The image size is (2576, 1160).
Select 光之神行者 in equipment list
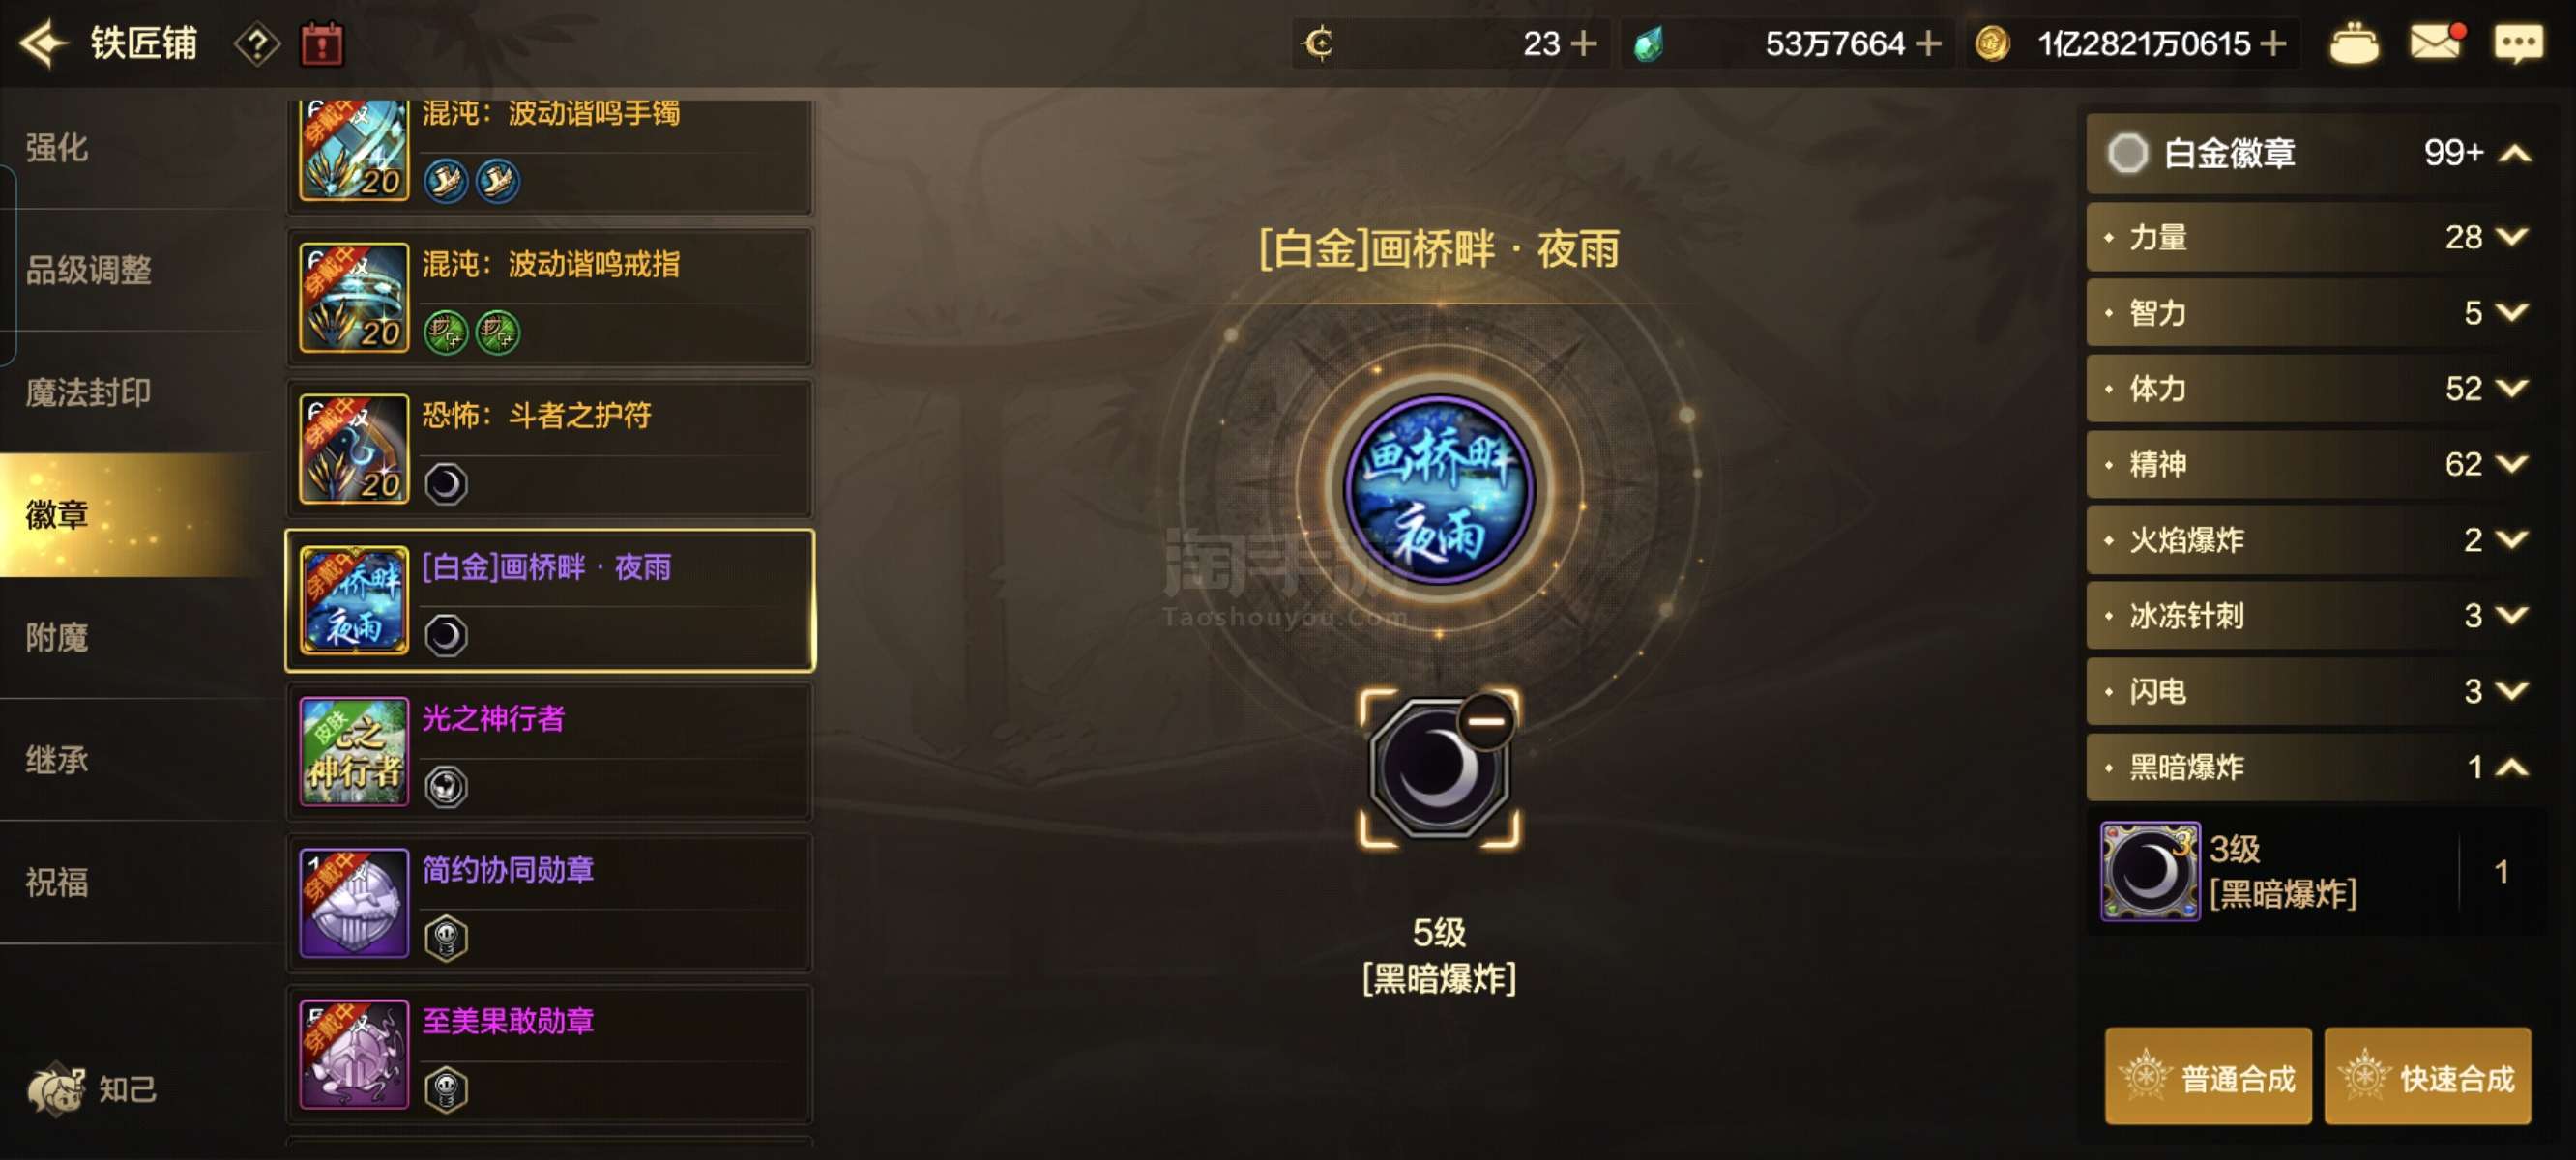point(550,753)
